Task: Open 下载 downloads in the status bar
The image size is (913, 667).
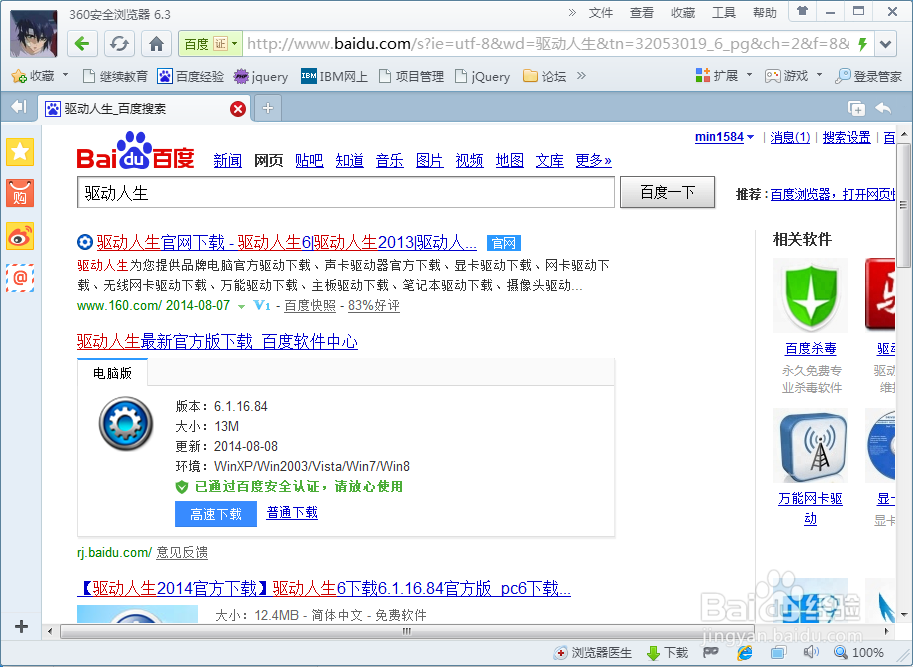Action: point(667,652)
